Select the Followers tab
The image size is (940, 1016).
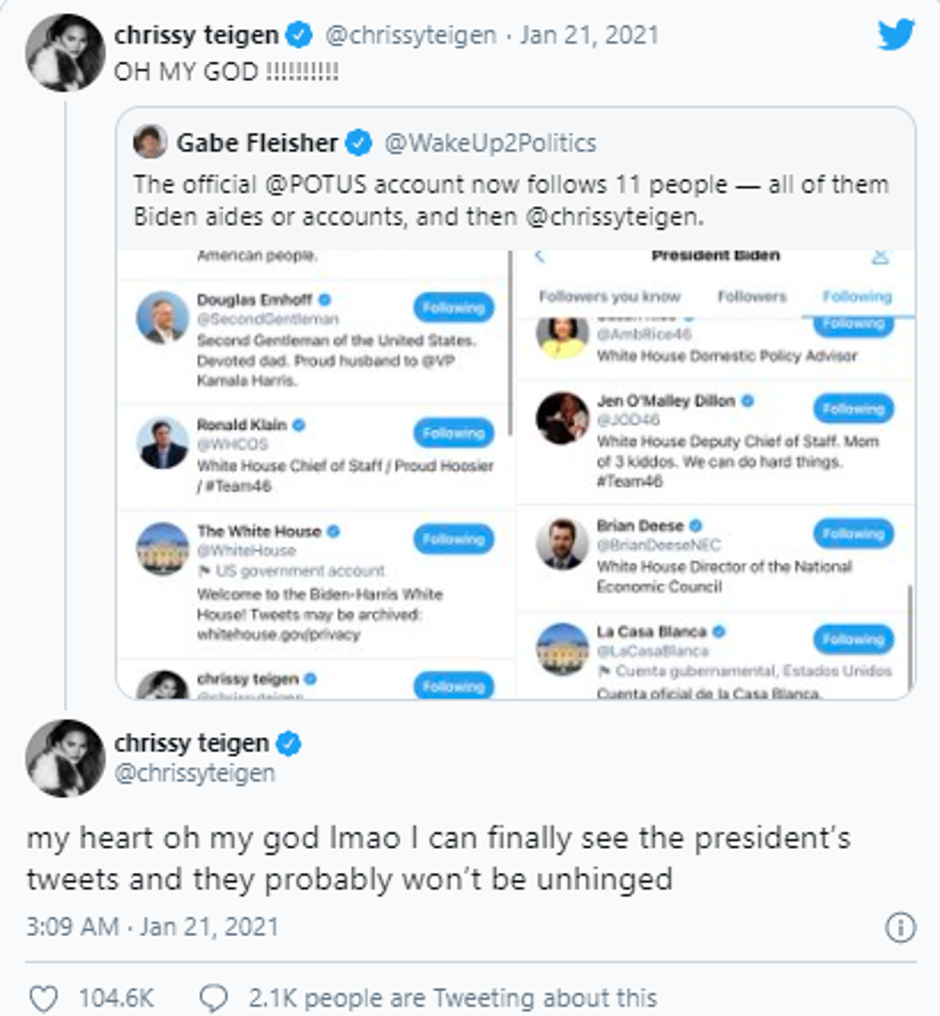752,297
